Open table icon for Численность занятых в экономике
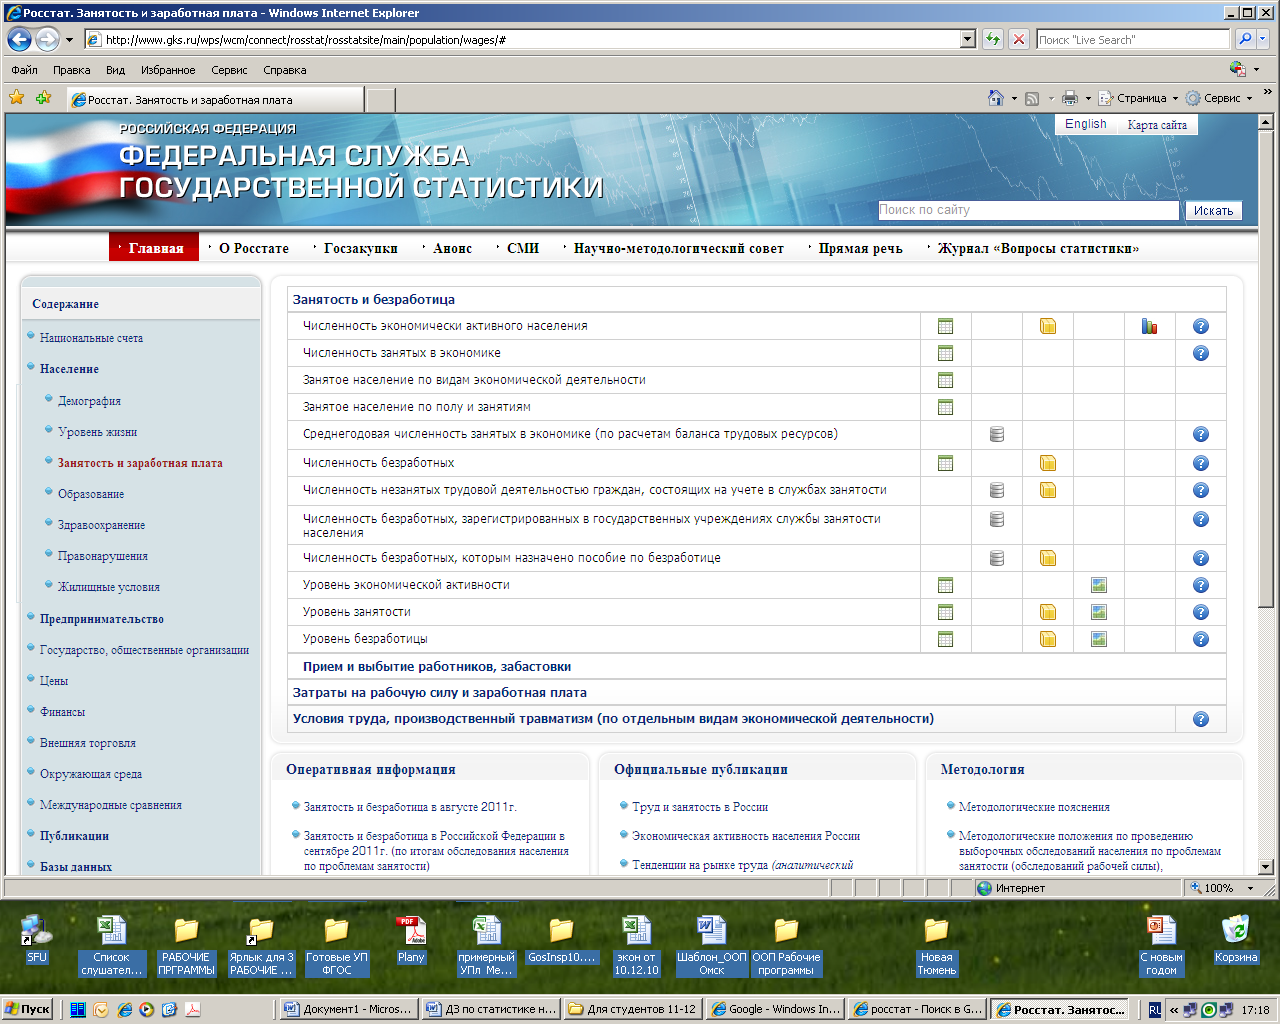The height and width of the screenshot is (1024, 1280). (x=945, y=353)
